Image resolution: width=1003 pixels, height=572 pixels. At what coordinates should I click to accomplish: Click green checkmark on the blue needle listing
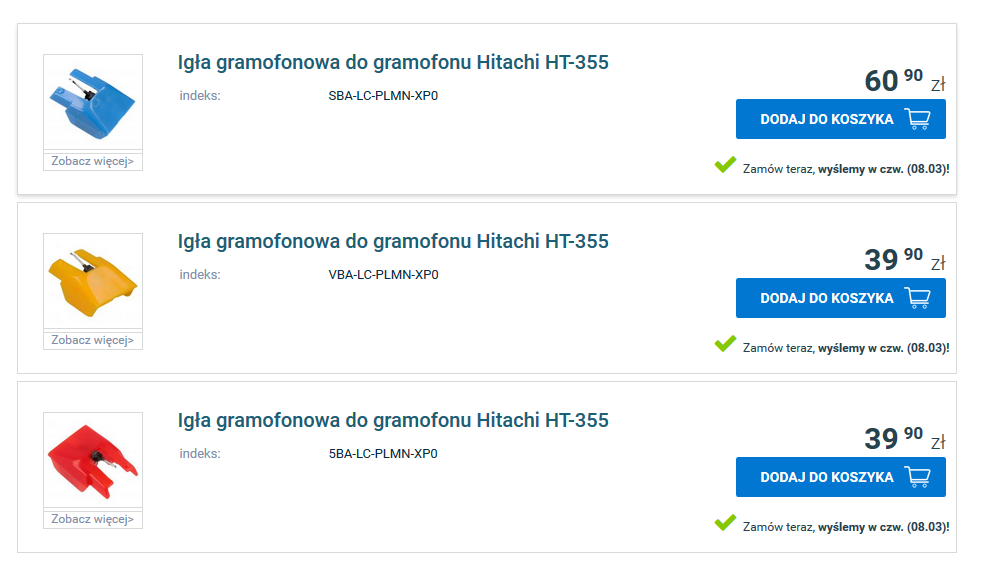click(725, 165)
